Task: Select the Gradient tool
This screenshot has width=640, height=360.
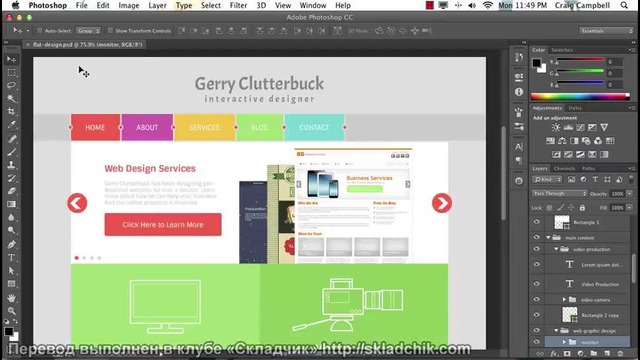Action: click(11, 204)
